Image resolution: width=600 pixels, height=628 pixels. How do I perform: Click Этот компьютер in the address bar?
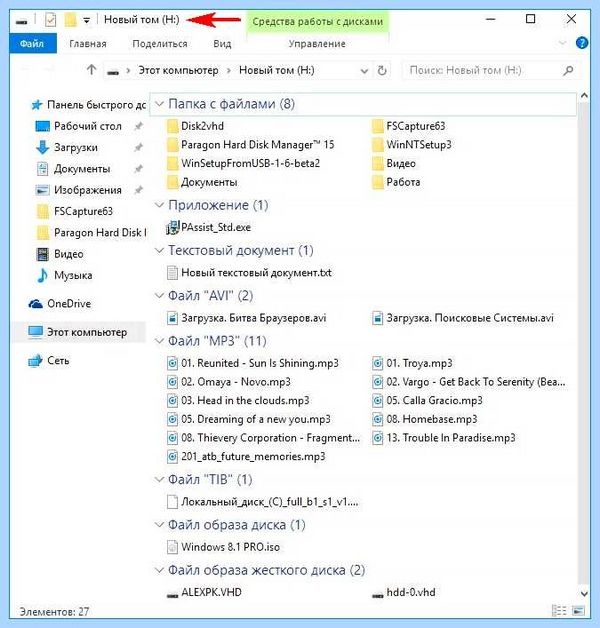178,70
